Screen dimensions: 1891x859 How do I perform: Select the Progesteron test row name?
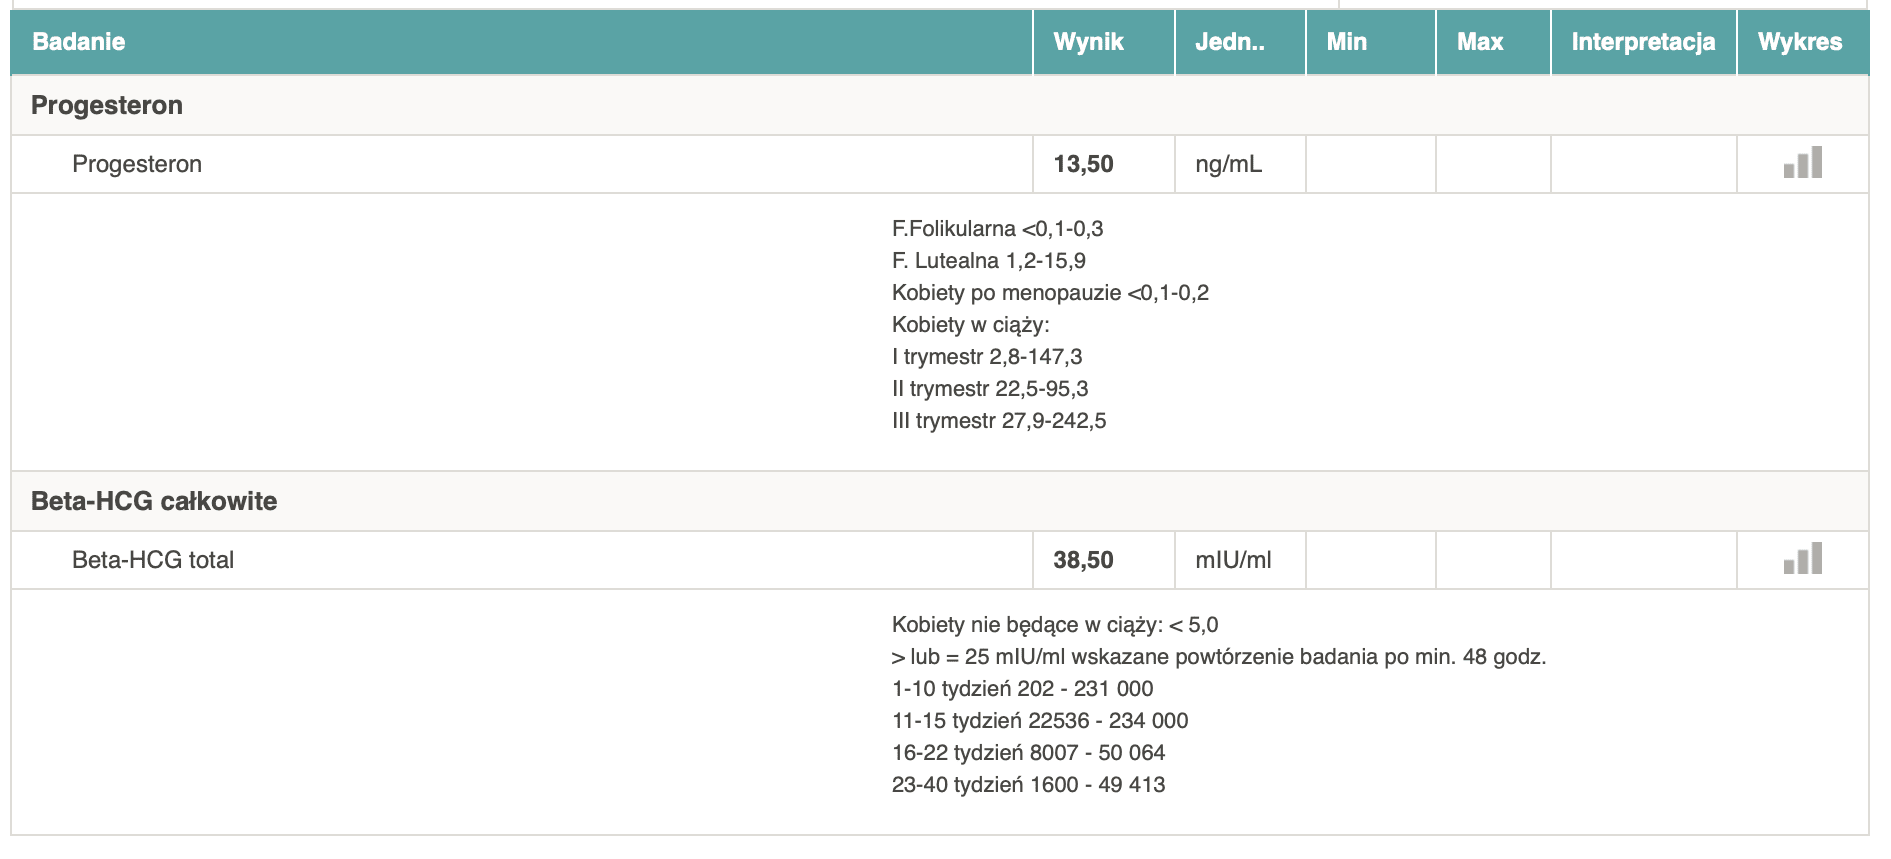click(137, 164)
